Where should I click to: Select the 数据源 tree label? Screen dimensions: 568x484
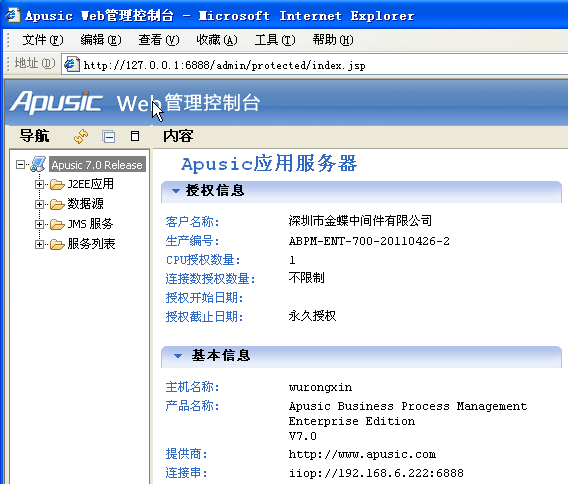point(85,204)
